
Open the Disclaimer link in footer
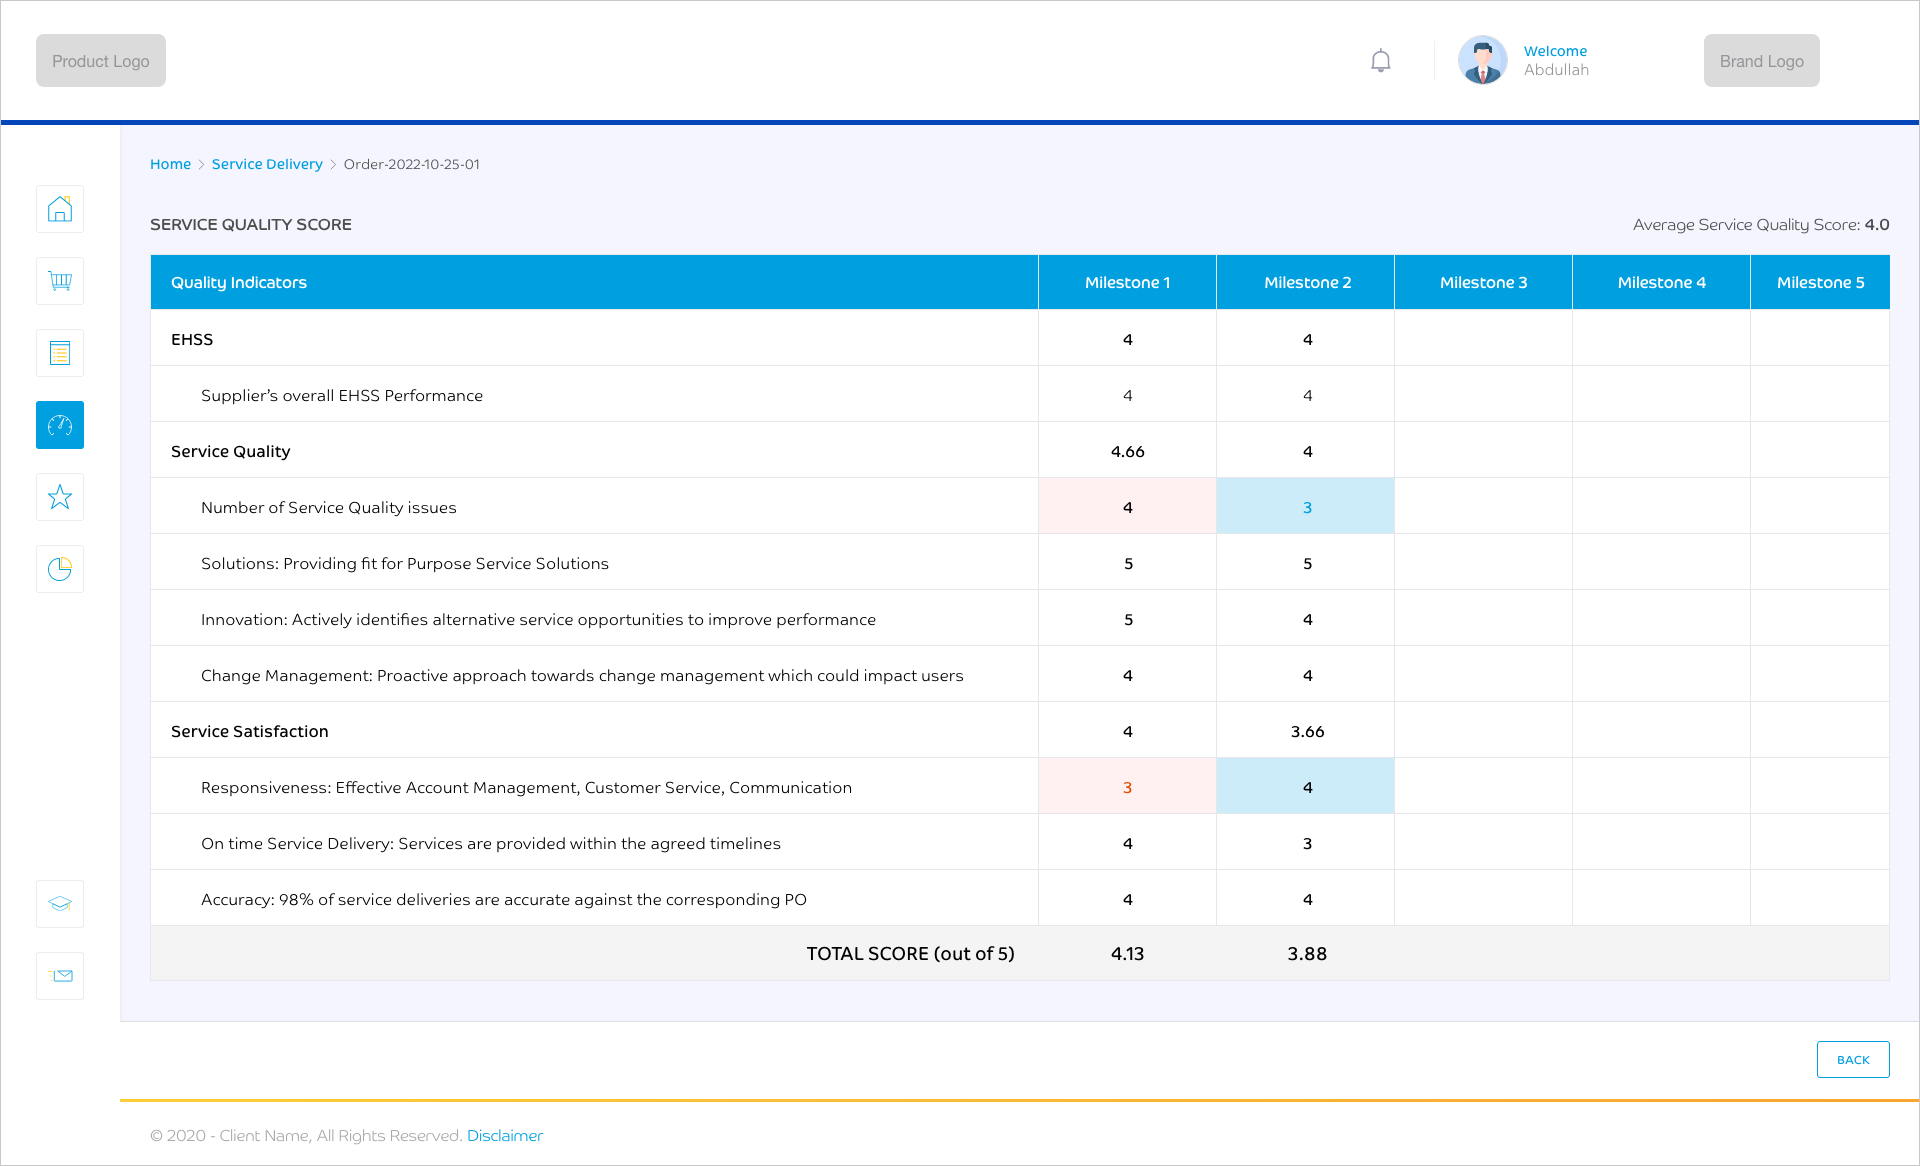point(504,1136)
